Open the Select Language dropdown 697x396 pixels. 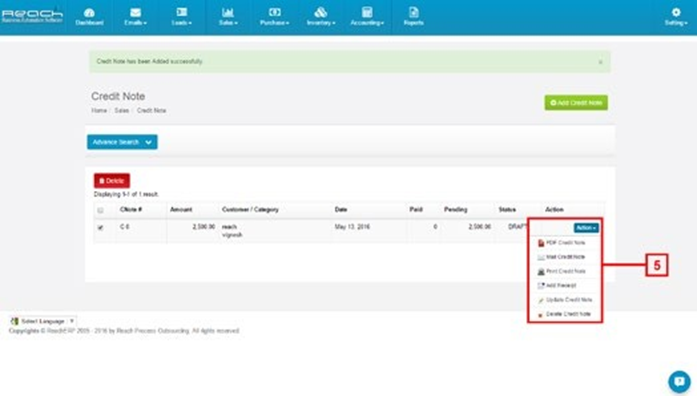coord(43,321)
